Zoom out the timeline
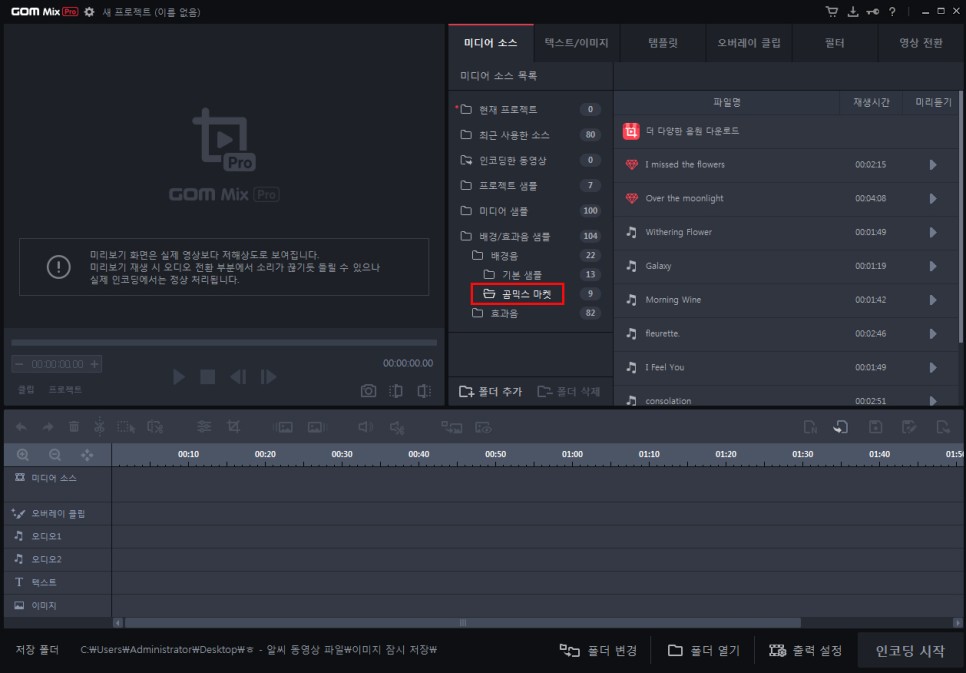This screenshot has width=966, height=673. [55, 455]
